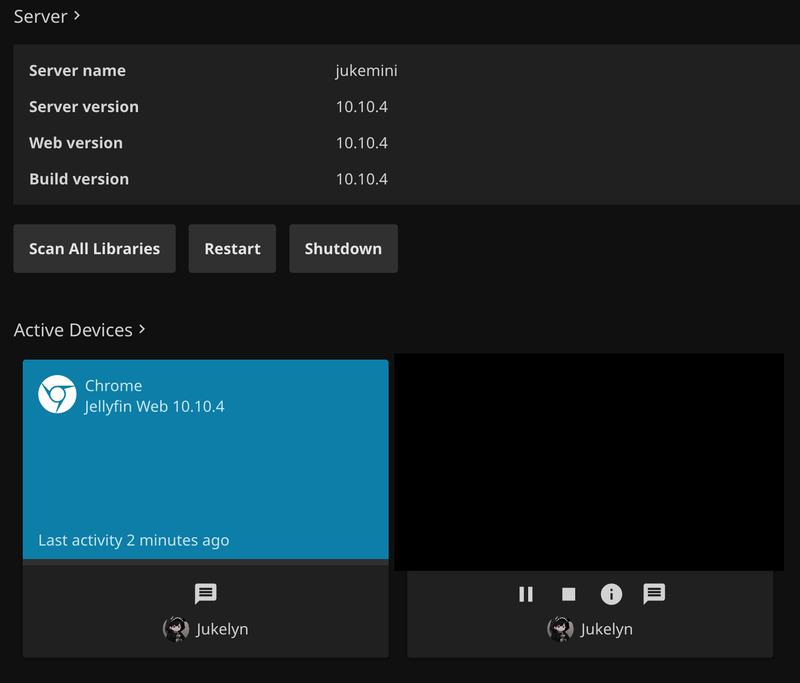800x683 pixels.
Task: Click the chevron next to Server heading
Action: [77, 16]
